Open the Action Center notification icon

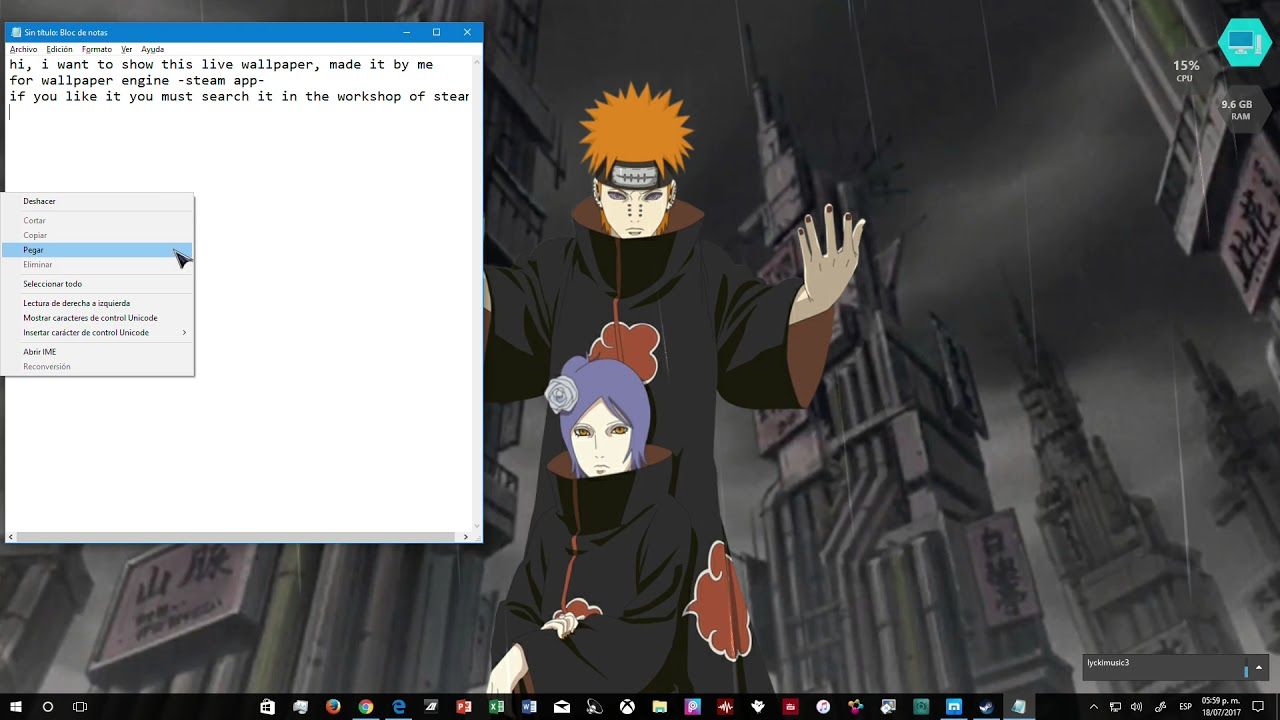[x=1257, y=706]
